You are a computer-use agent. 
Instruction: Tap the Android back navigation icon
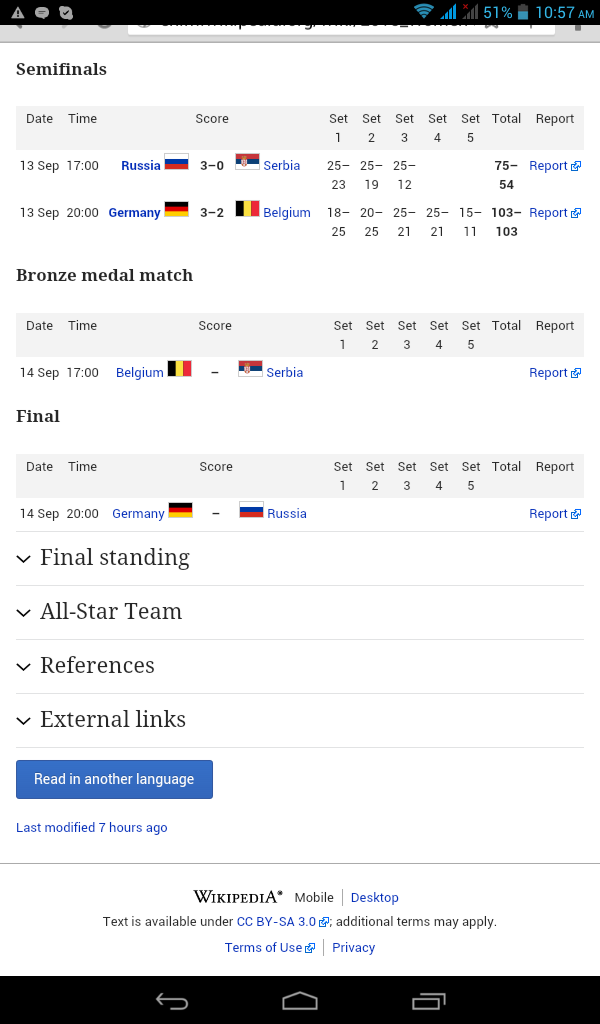[172, 1000]
